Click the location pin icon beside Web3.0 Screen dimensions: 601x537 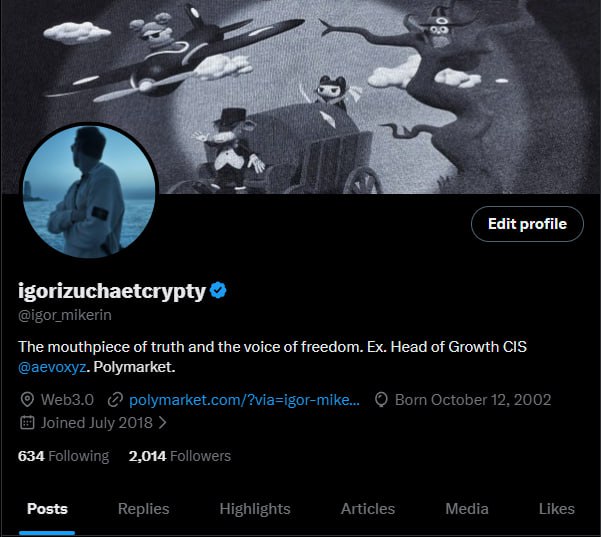tap(27, 400)
